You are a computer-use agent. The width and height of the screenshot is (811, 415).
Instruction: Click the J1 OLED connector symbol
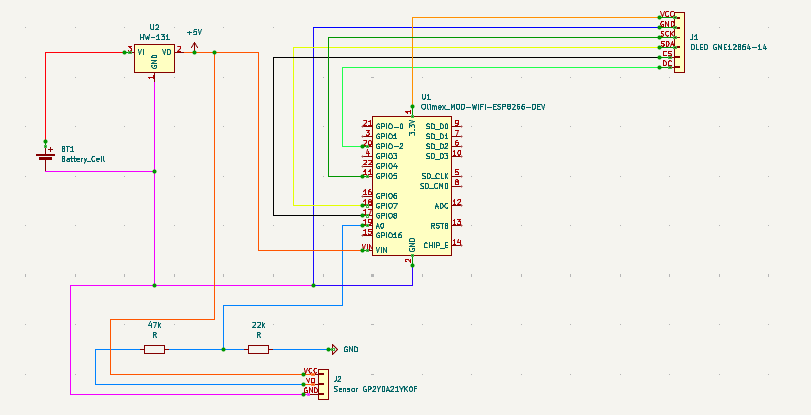(679, 42)
